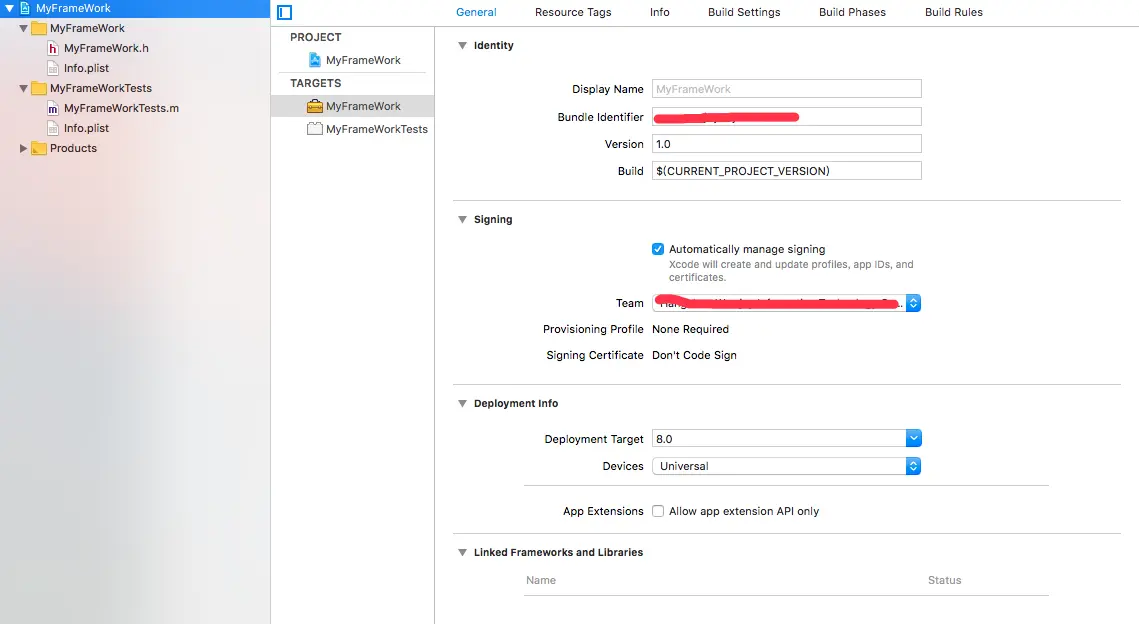Click the Status column header
The height and width of the screenshot is (624, 1139).
click(944, 580)
